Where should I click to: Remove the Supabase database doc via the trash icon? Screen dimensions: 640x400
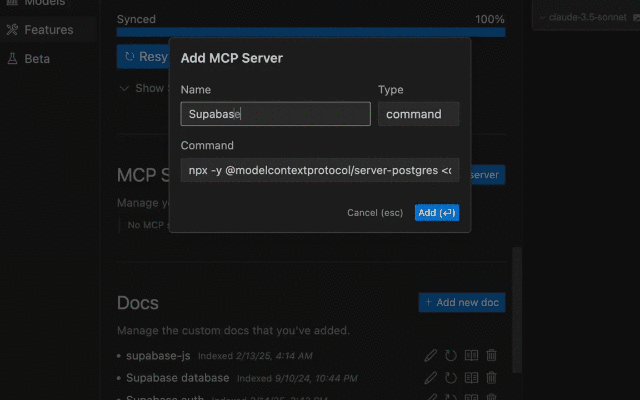click(491, 378)
